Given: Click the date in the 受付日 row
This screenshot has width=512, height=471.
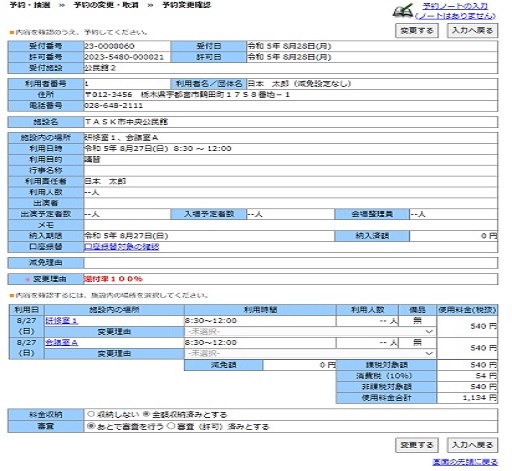Looking at the screenshot, I should pyautogui.click(x=289, y=46).
